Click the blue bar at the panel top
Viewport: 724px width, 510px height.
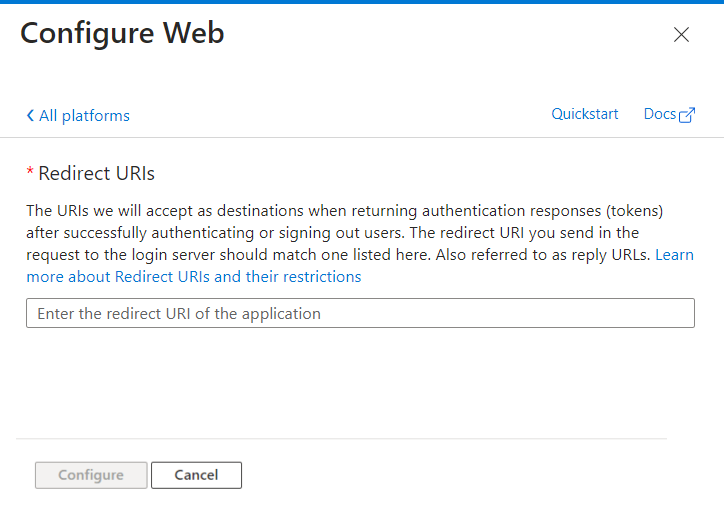(362, 2)
